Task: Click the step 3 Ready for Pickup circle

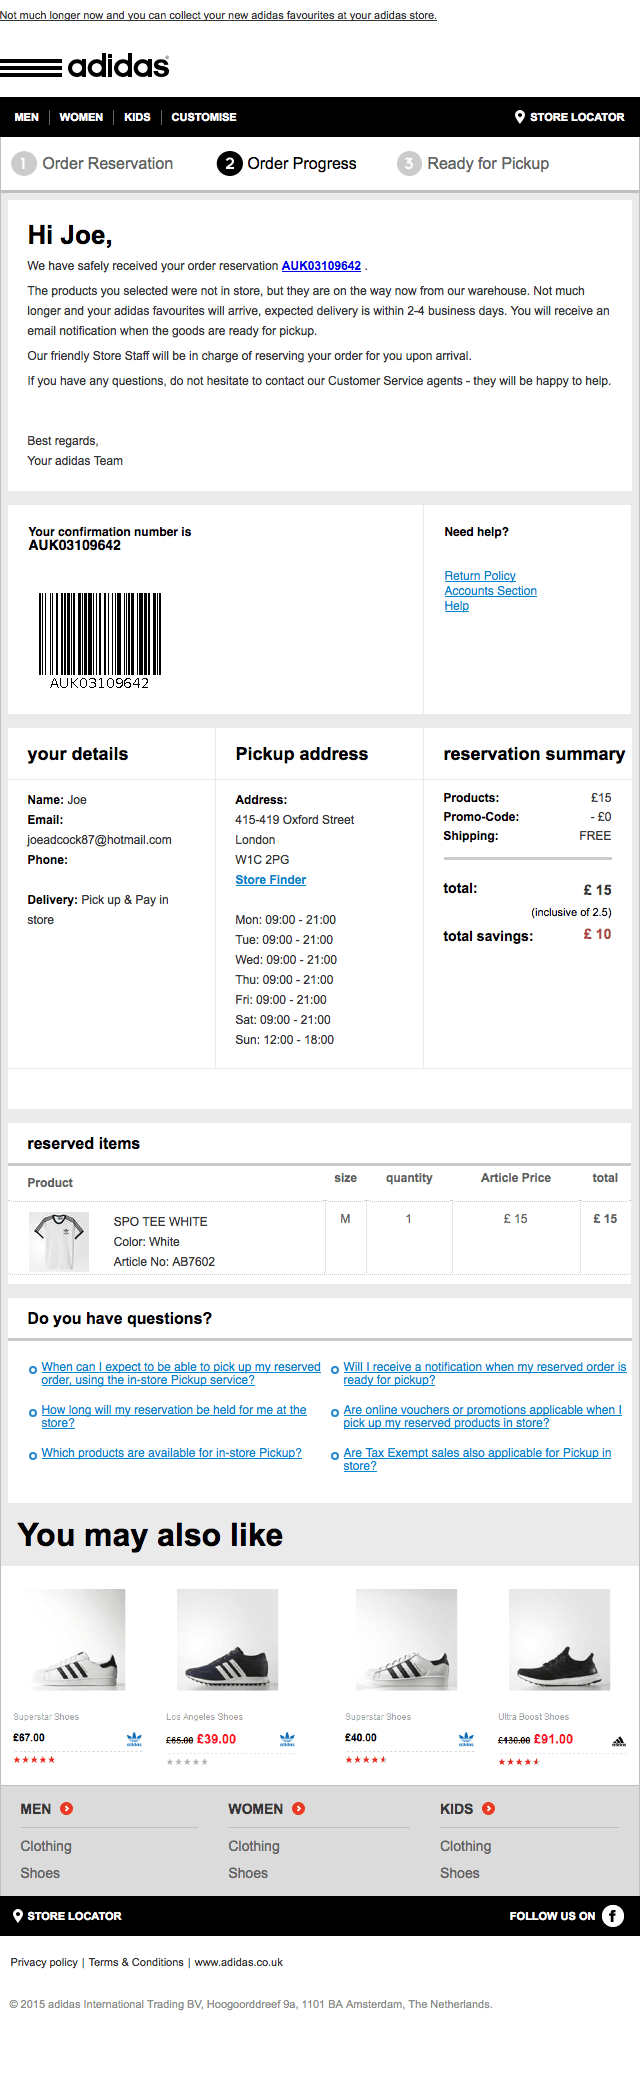Action: click(409, 163)
